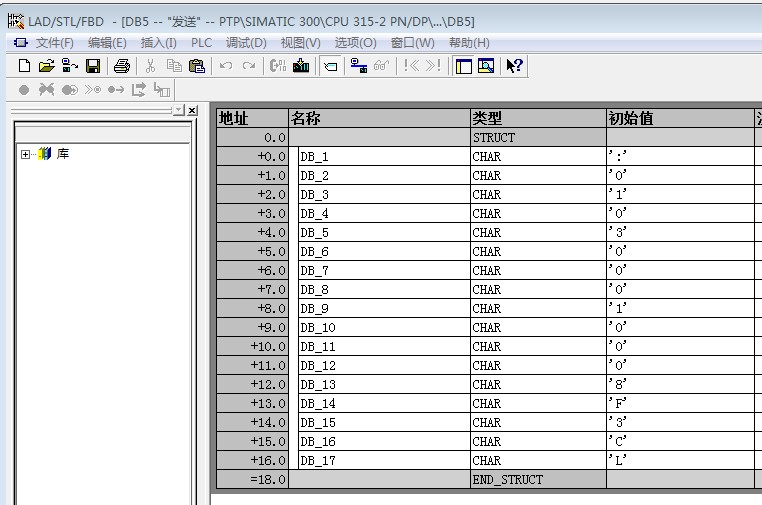Click the address cell =18.0
This screenshot has height=505, width=762.
click(x=252, y=480)
